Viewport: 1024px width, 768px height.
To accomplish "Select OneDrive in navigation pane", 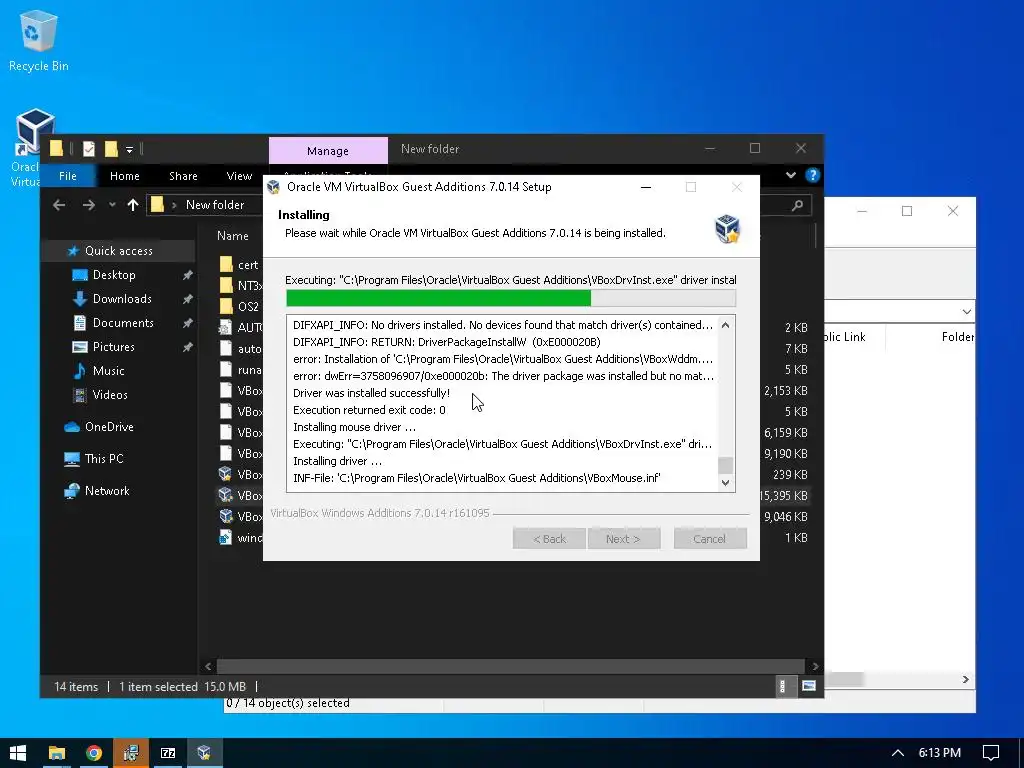I will tap(108, 427).
